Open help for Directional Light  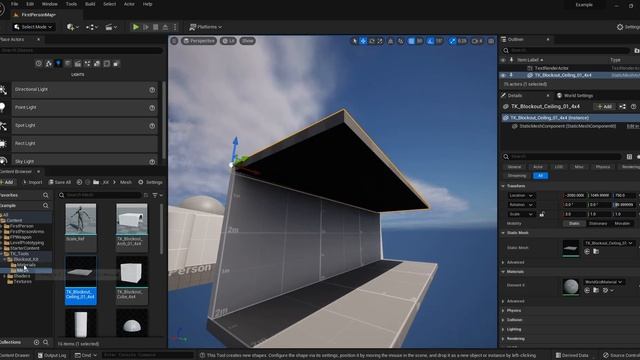coord(152,90)
